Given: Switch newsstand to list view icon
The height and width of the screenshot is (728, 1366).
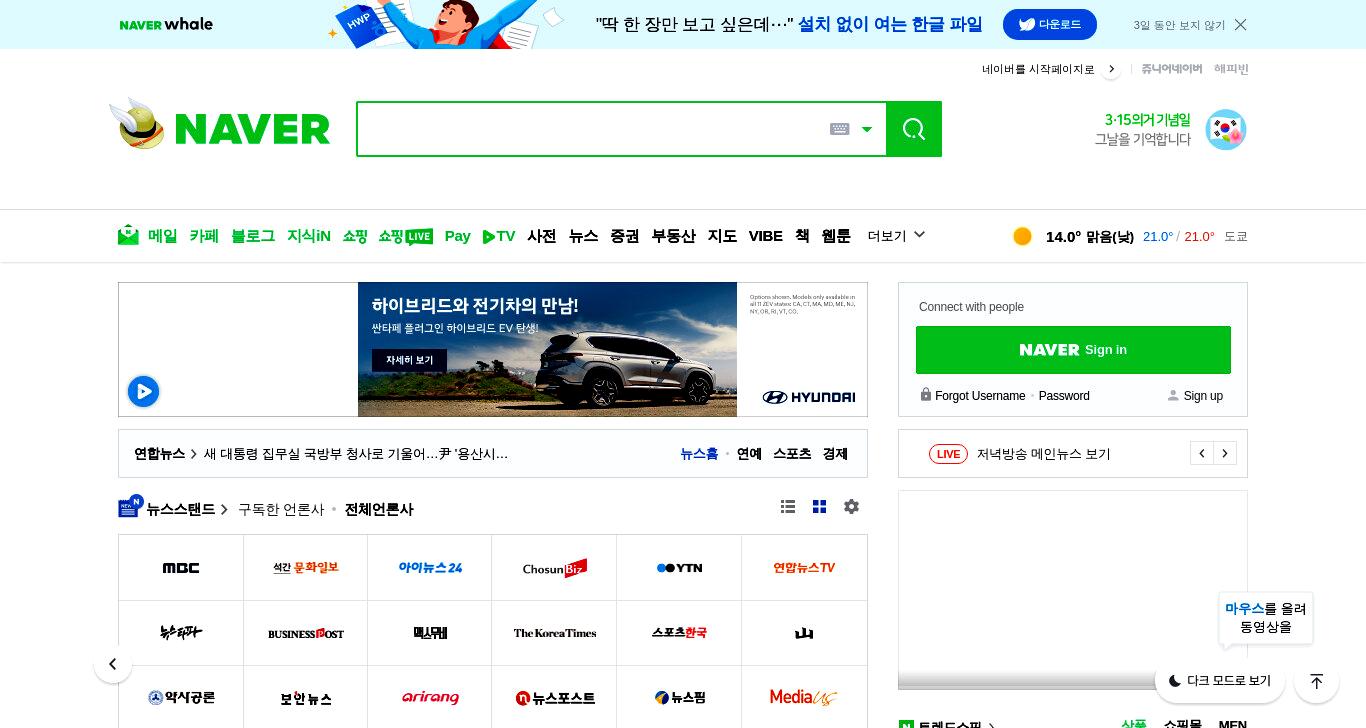Looking at the screenshot, I should point(788,507).
